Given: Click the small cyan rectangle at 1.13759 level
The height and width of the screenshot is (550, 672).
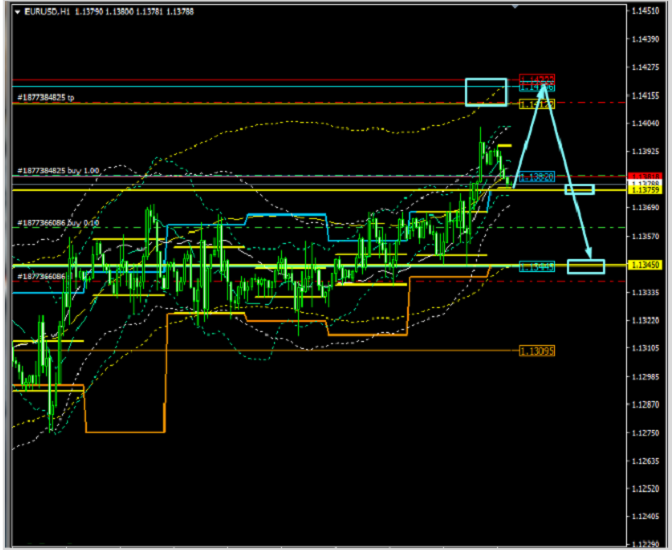Looking at the screenshot, I should pos(580,190).
